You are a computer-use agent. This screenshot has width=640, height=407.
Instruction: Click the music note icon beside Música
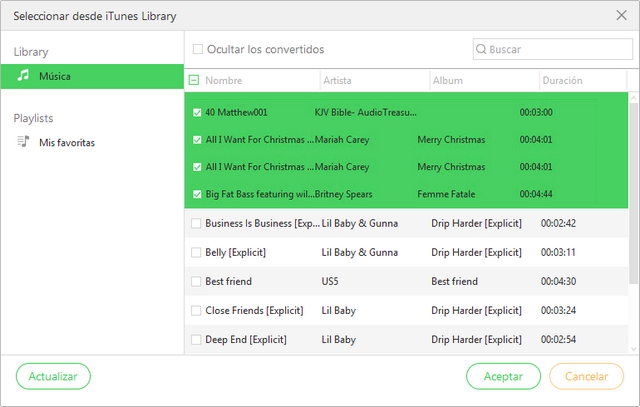pos(23,76)
